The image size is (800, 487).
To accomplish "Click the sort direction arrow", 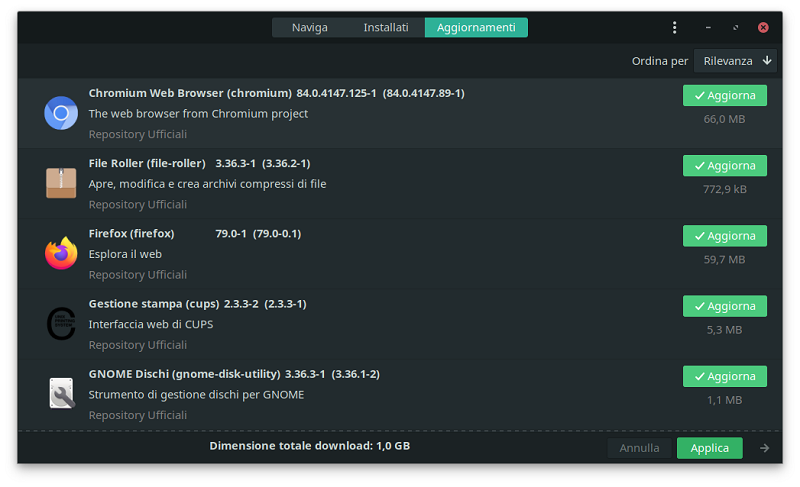I will (767, 61).
